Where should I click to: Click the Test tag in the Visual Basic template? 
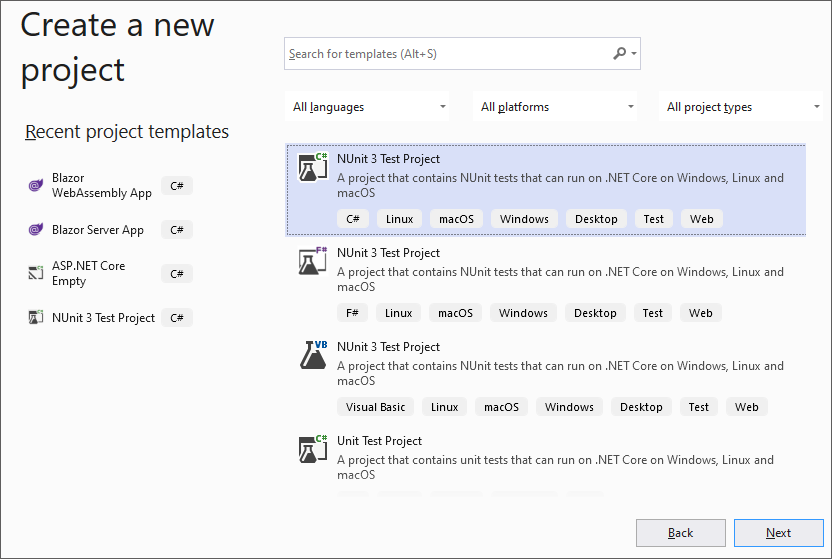pyautogui.click(x=699, y=407)
